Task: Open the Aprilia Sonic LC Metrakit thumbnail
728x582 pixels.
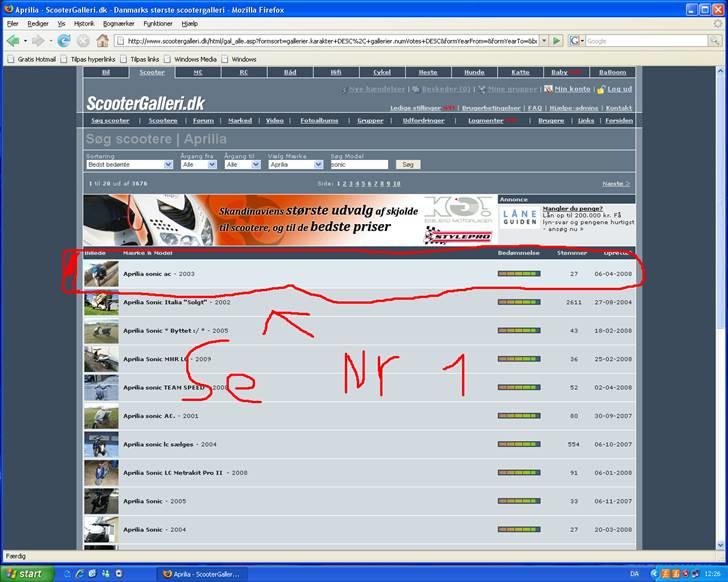Action: click(x=101, y=472)
